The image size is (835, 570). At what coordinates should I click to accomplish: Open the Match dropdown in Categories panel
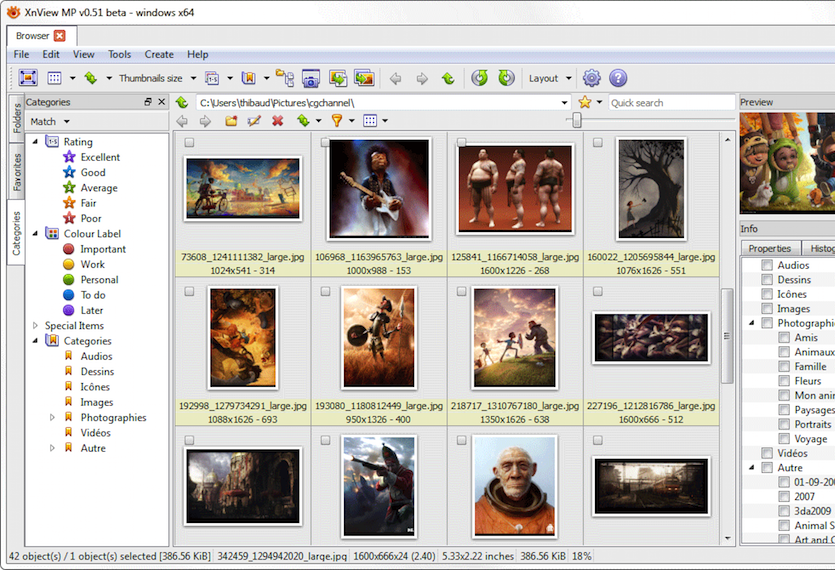pos(50,121)
